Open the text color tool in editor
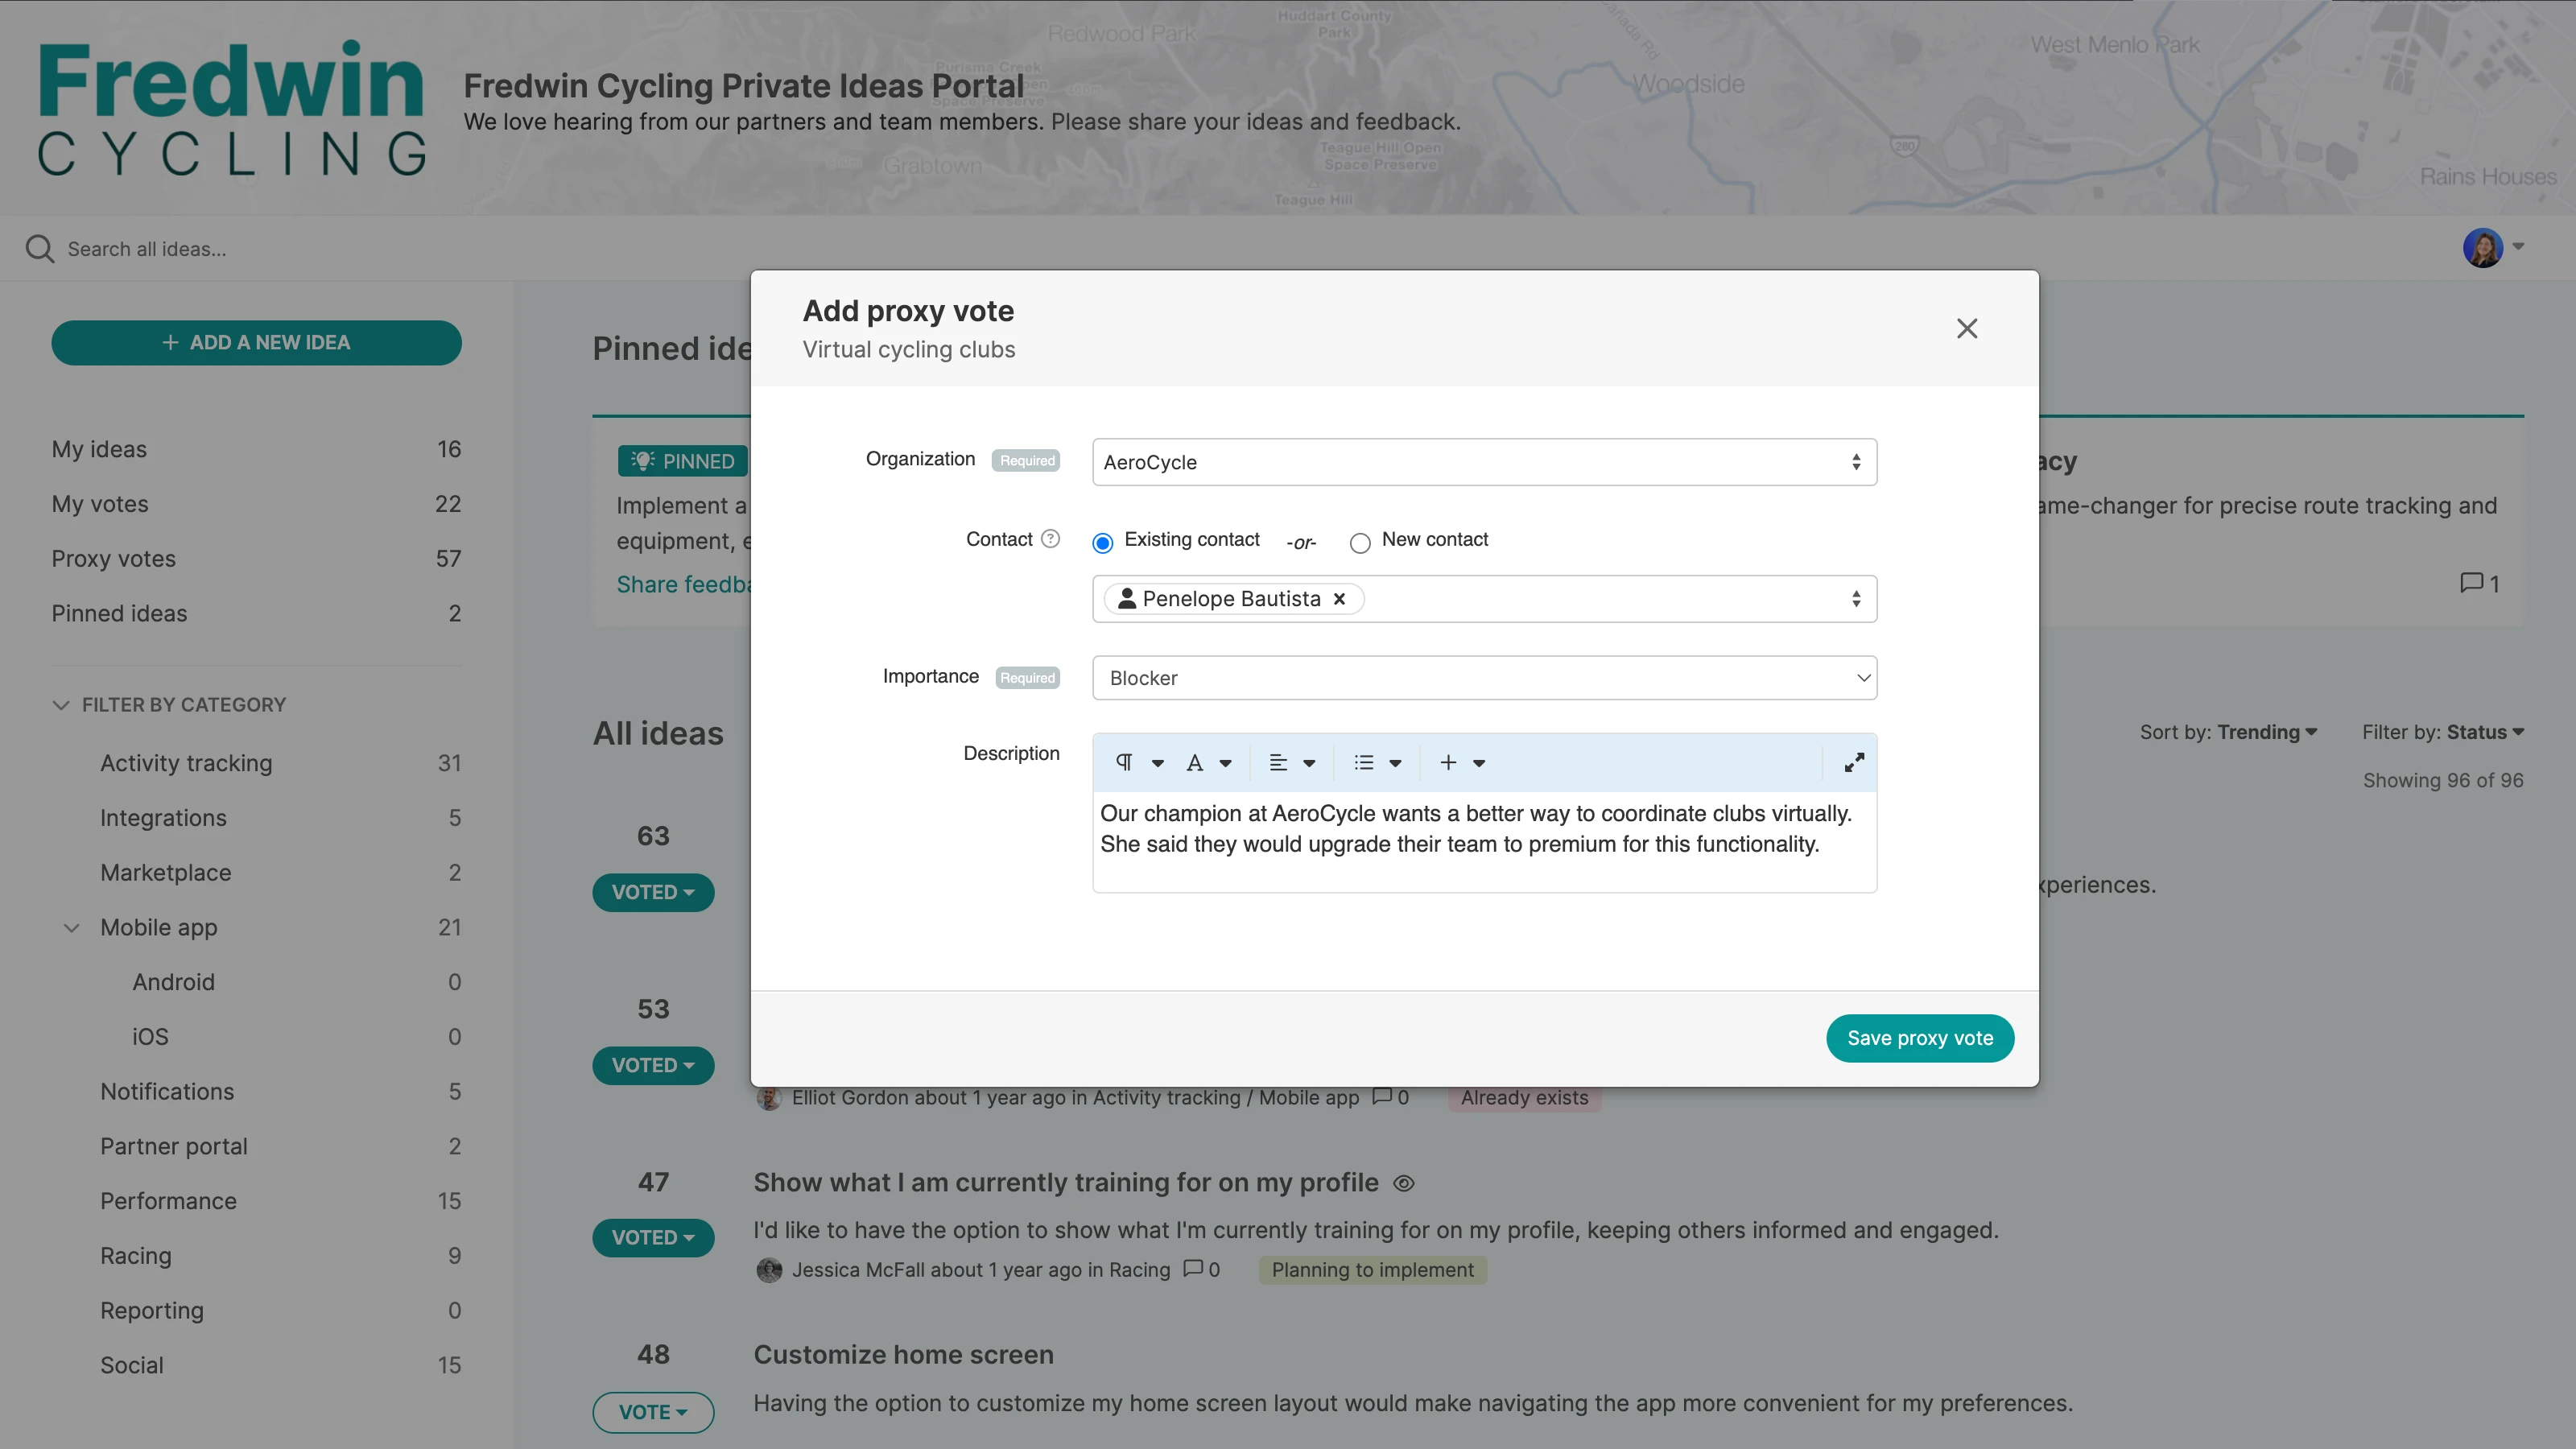The image size is (2576, 1449). tap(1196, 762)
